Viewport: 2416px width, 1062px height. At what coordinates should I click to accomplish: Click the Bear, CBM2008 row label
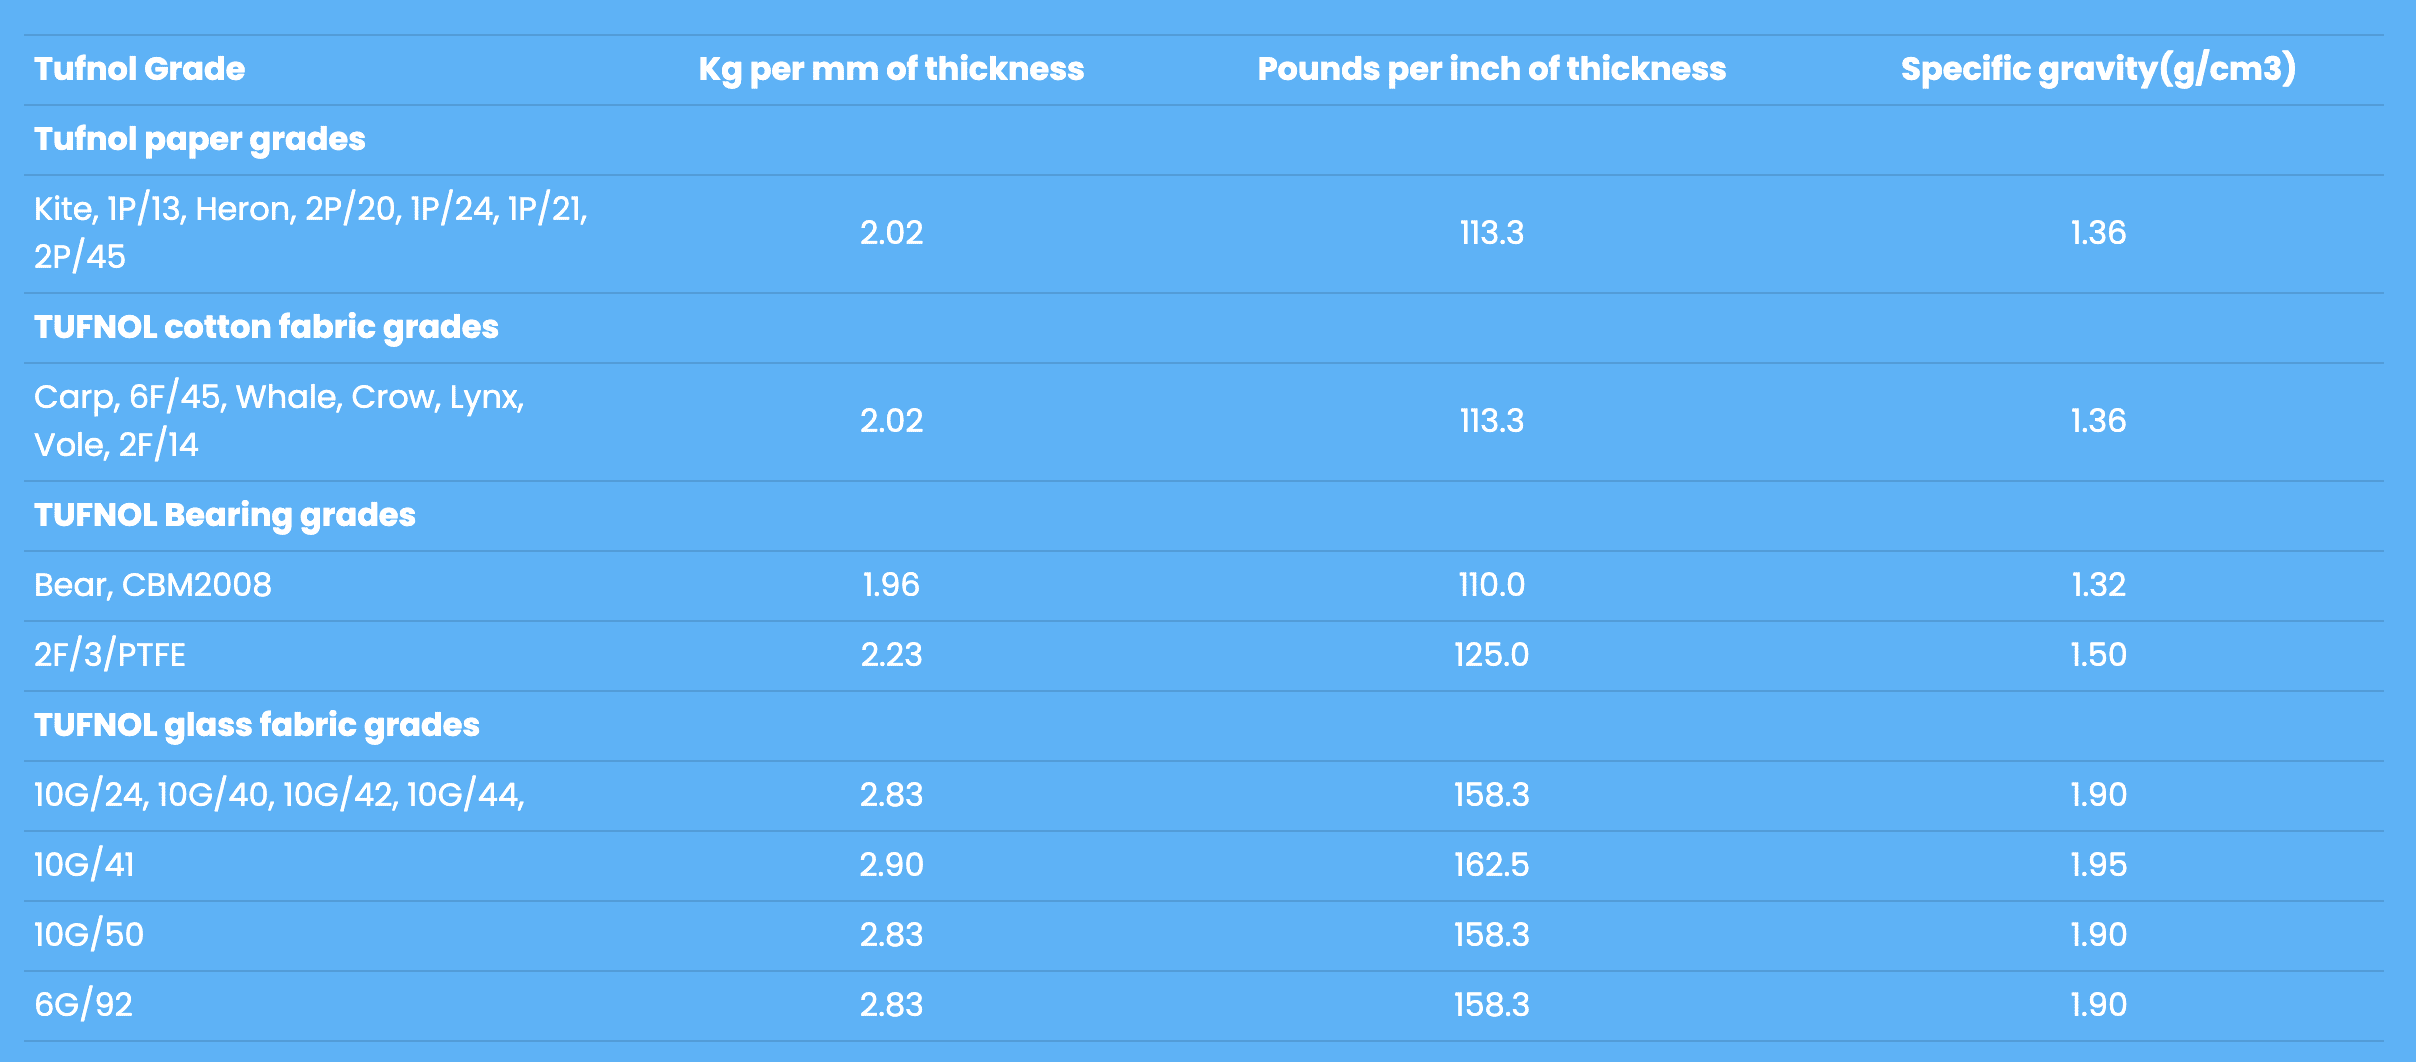pos(153,585)
